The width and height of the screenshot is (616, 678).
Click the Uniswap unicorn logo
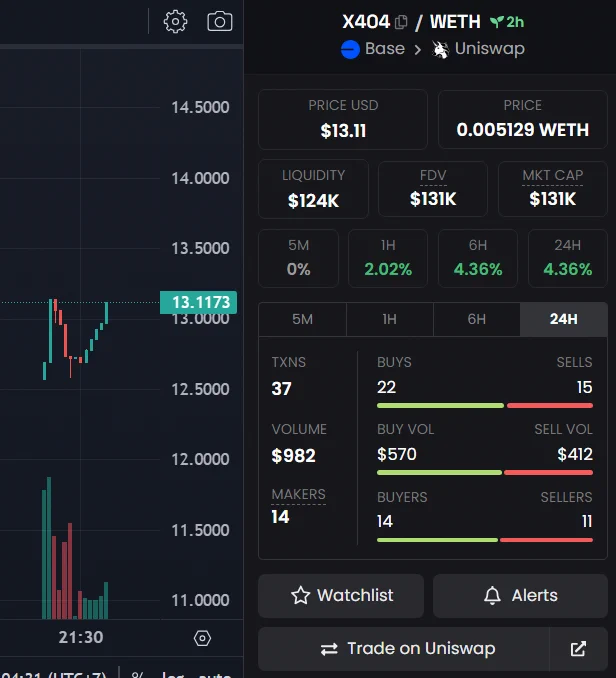[440, 49]
